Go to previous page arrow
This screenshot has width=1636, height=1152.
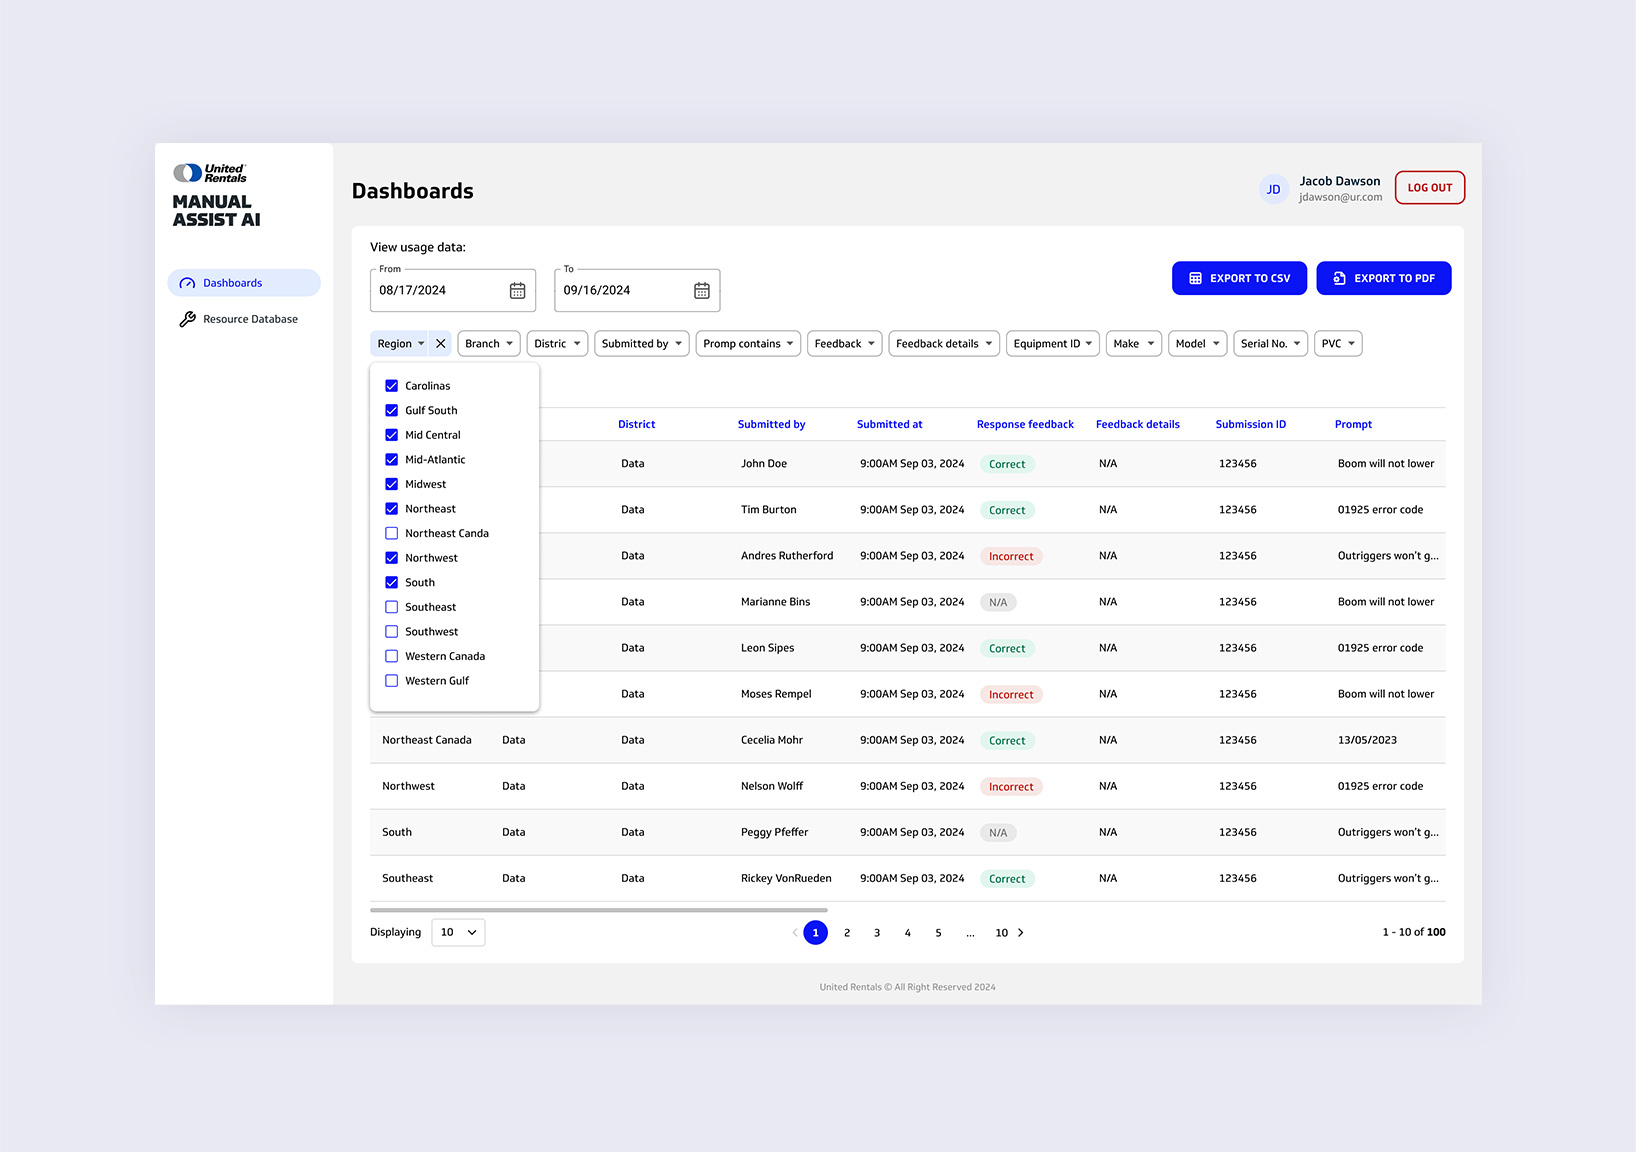795,933
